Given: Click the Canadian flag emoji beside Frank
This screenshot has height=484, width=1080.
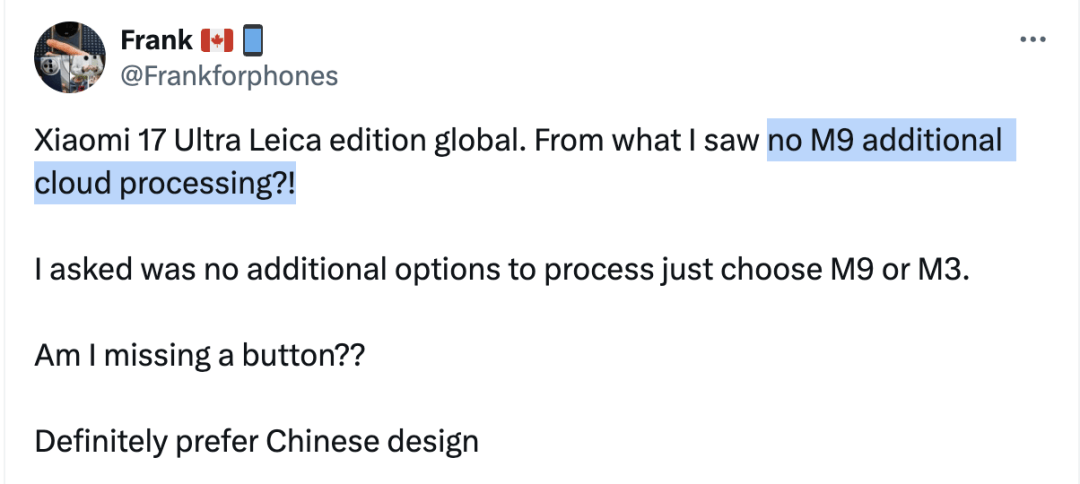Looking at the screenshot, I should (x=217, y=41).
